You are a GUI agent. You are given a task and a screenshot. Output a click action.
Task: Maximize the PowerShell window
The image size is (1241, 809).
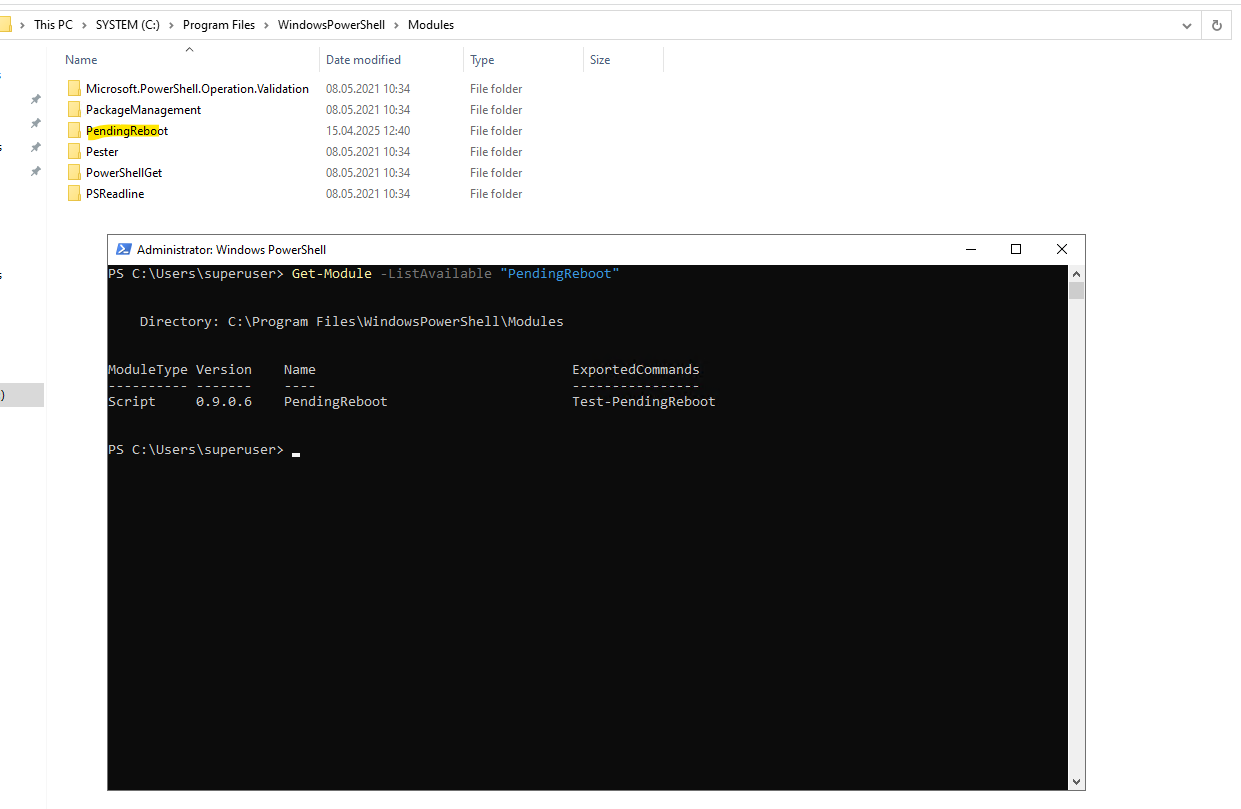1016,250
